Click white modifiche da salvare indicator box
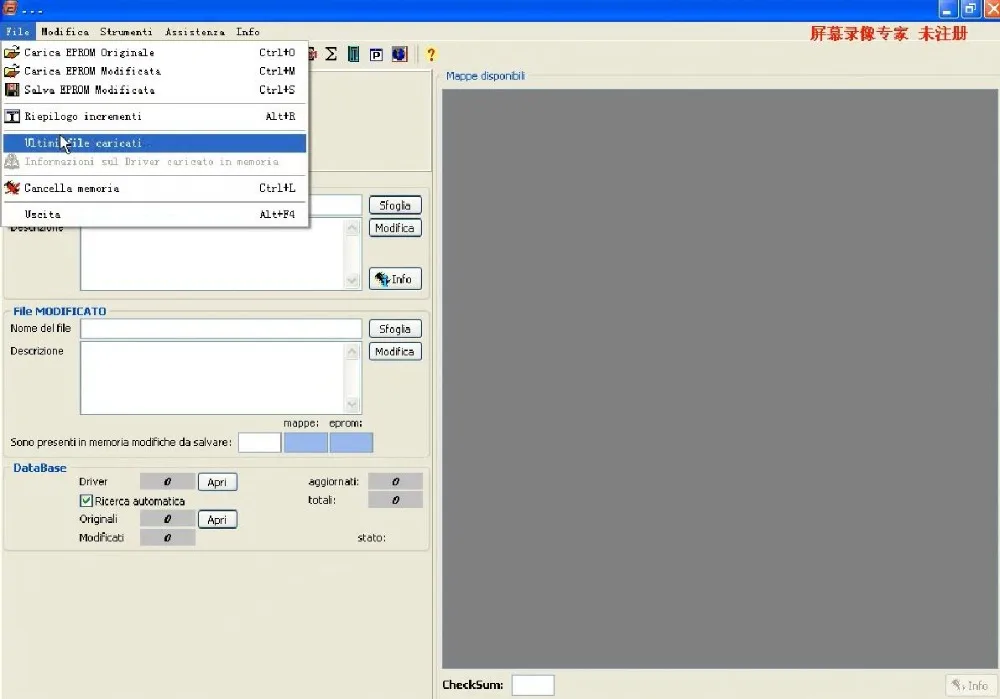The height and width of the screenshot is (699, 1000). (260, 443)
